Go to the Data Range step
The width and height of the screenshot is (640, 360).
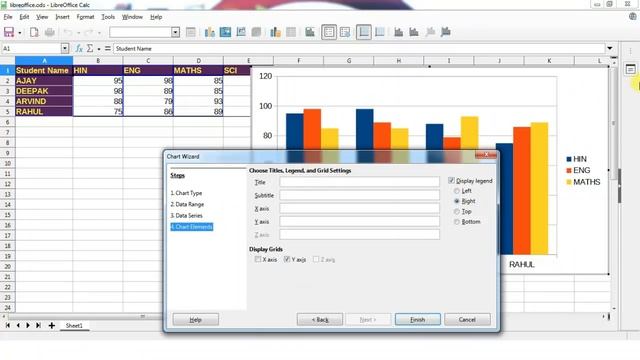pos(187,204)
